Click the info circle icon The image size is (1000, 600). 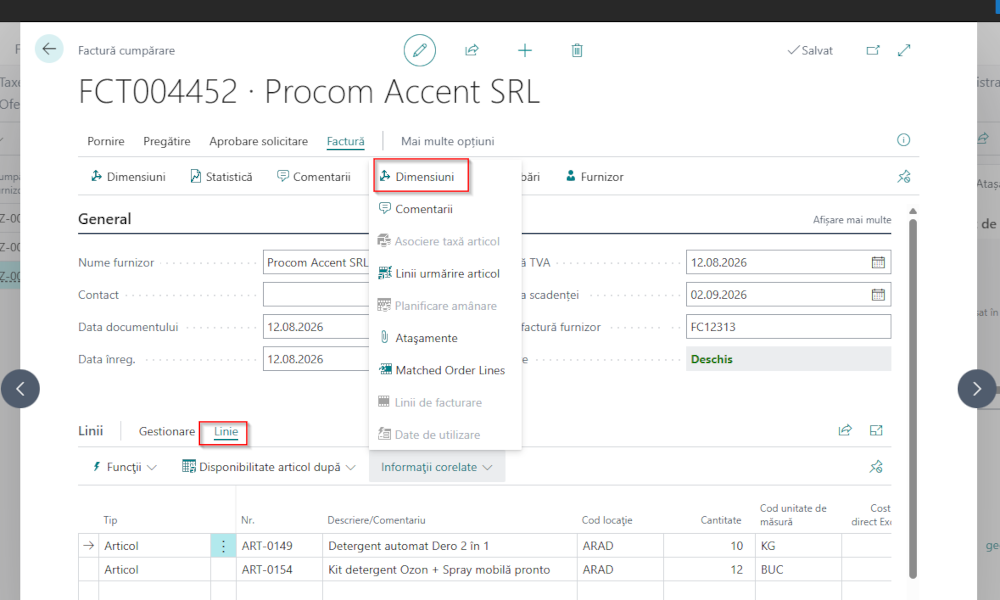[x=904, y=140]
